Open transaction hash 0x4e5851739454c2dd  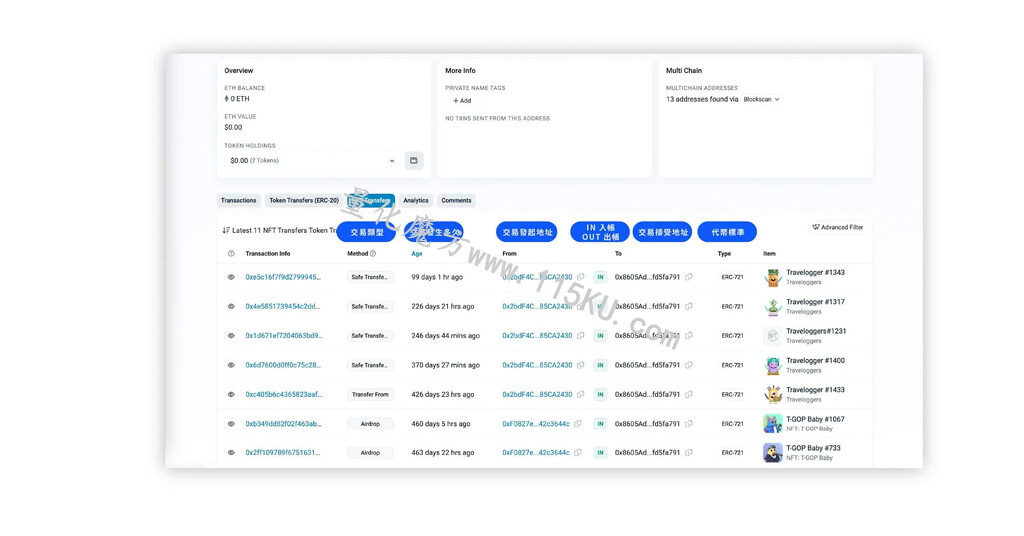[x=283, y=306]
